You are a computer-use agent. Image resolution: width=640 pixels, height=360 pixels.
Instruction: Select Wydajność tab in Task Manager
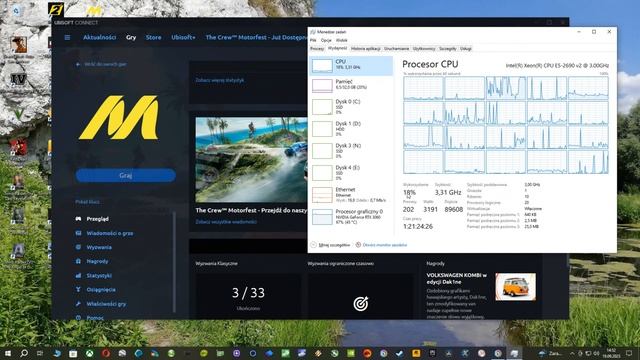pyautogui.click(x=337, y=48)
